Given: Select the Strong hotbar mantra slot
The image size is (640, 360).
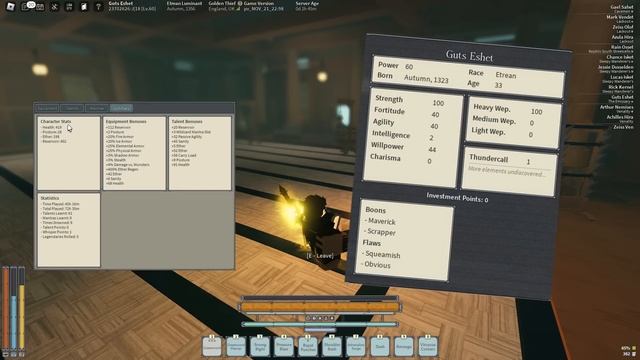Looking at the screenshot, I should tap(260, 347).
